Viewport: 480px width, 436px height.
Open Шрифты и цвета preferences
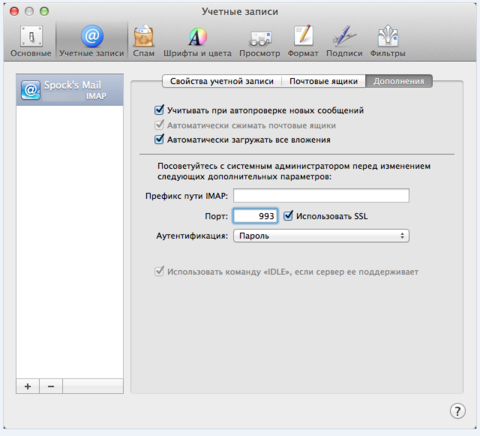pyautogui.click(x=197, y=41)
